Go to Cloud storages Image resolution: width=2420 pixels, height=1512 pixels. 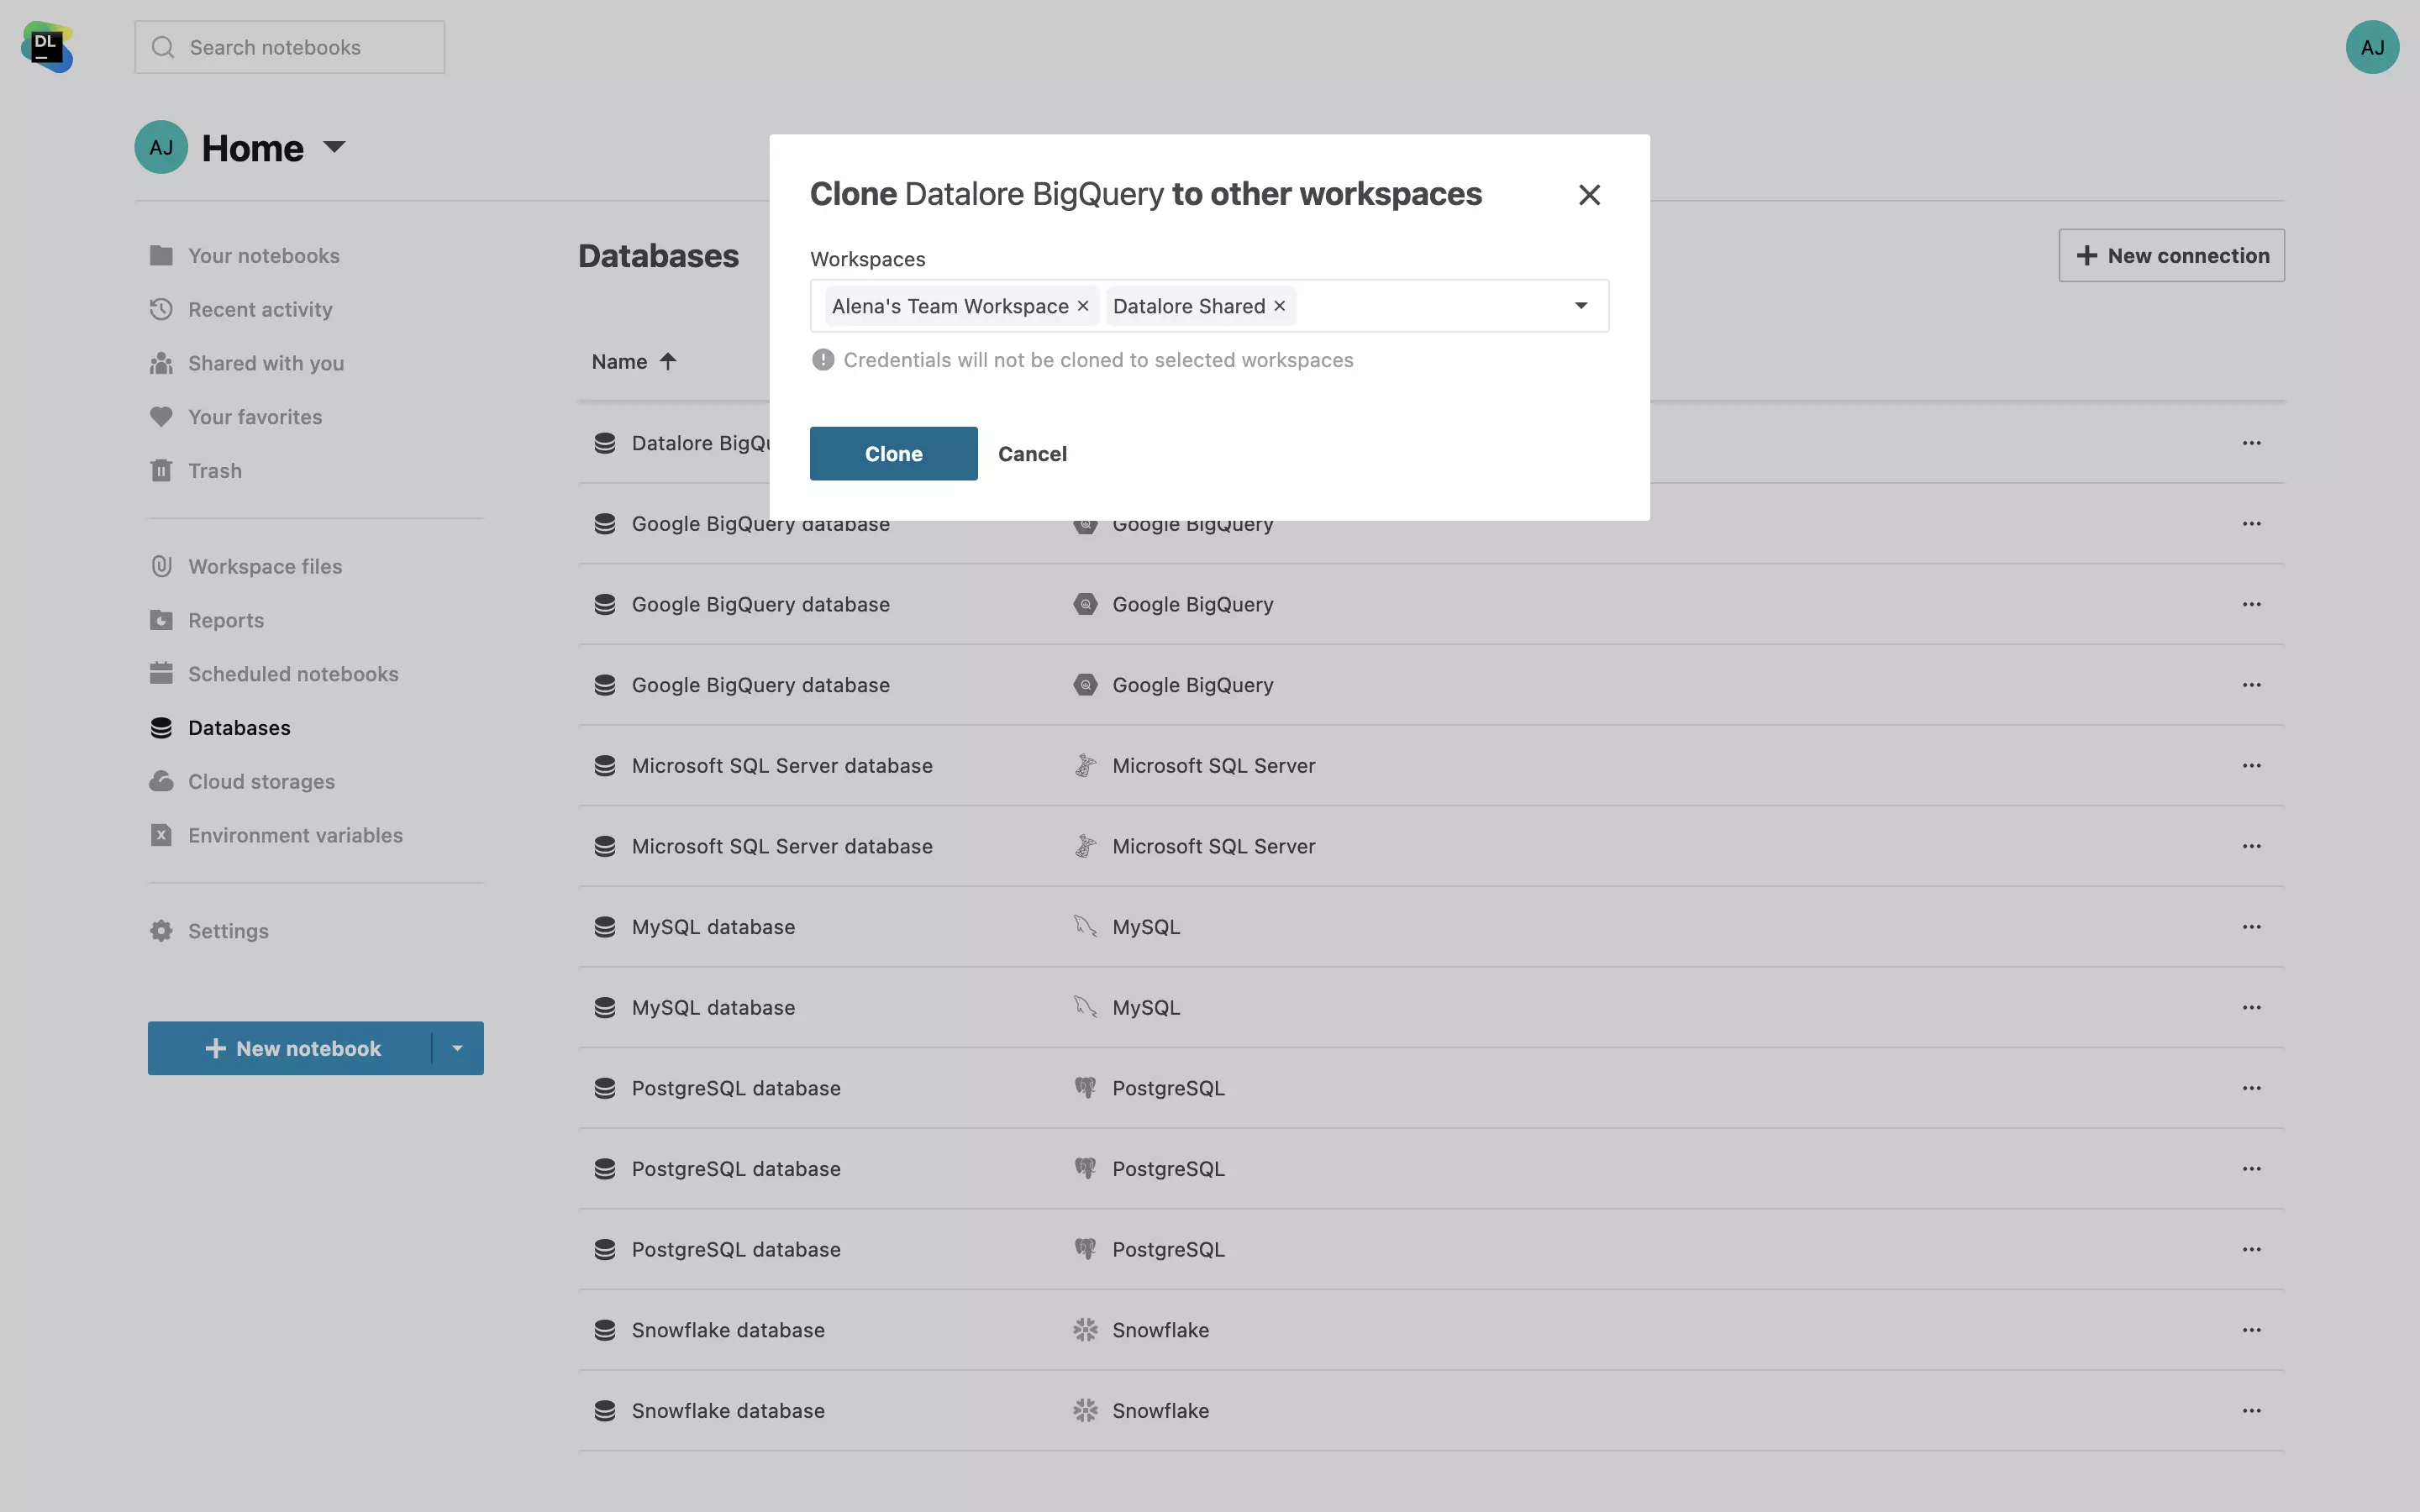261,781
